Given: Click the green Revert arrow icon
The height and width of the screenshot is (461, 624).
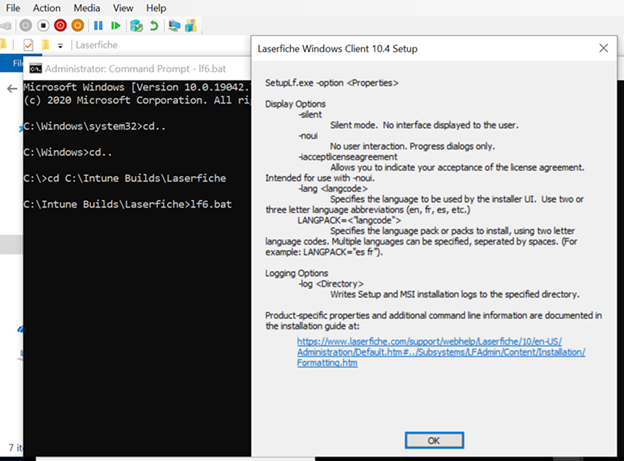Looking at the screenshot, I should pos(154,26).
